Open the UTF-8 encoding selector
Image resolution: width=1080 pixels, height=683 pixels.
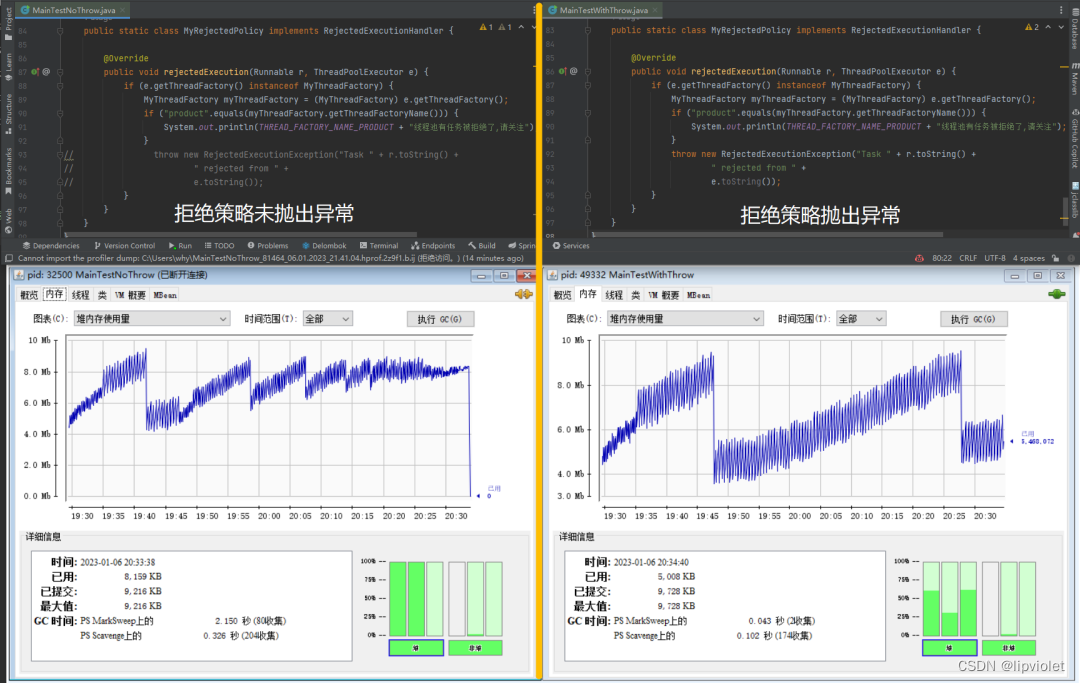click(995, 258)
